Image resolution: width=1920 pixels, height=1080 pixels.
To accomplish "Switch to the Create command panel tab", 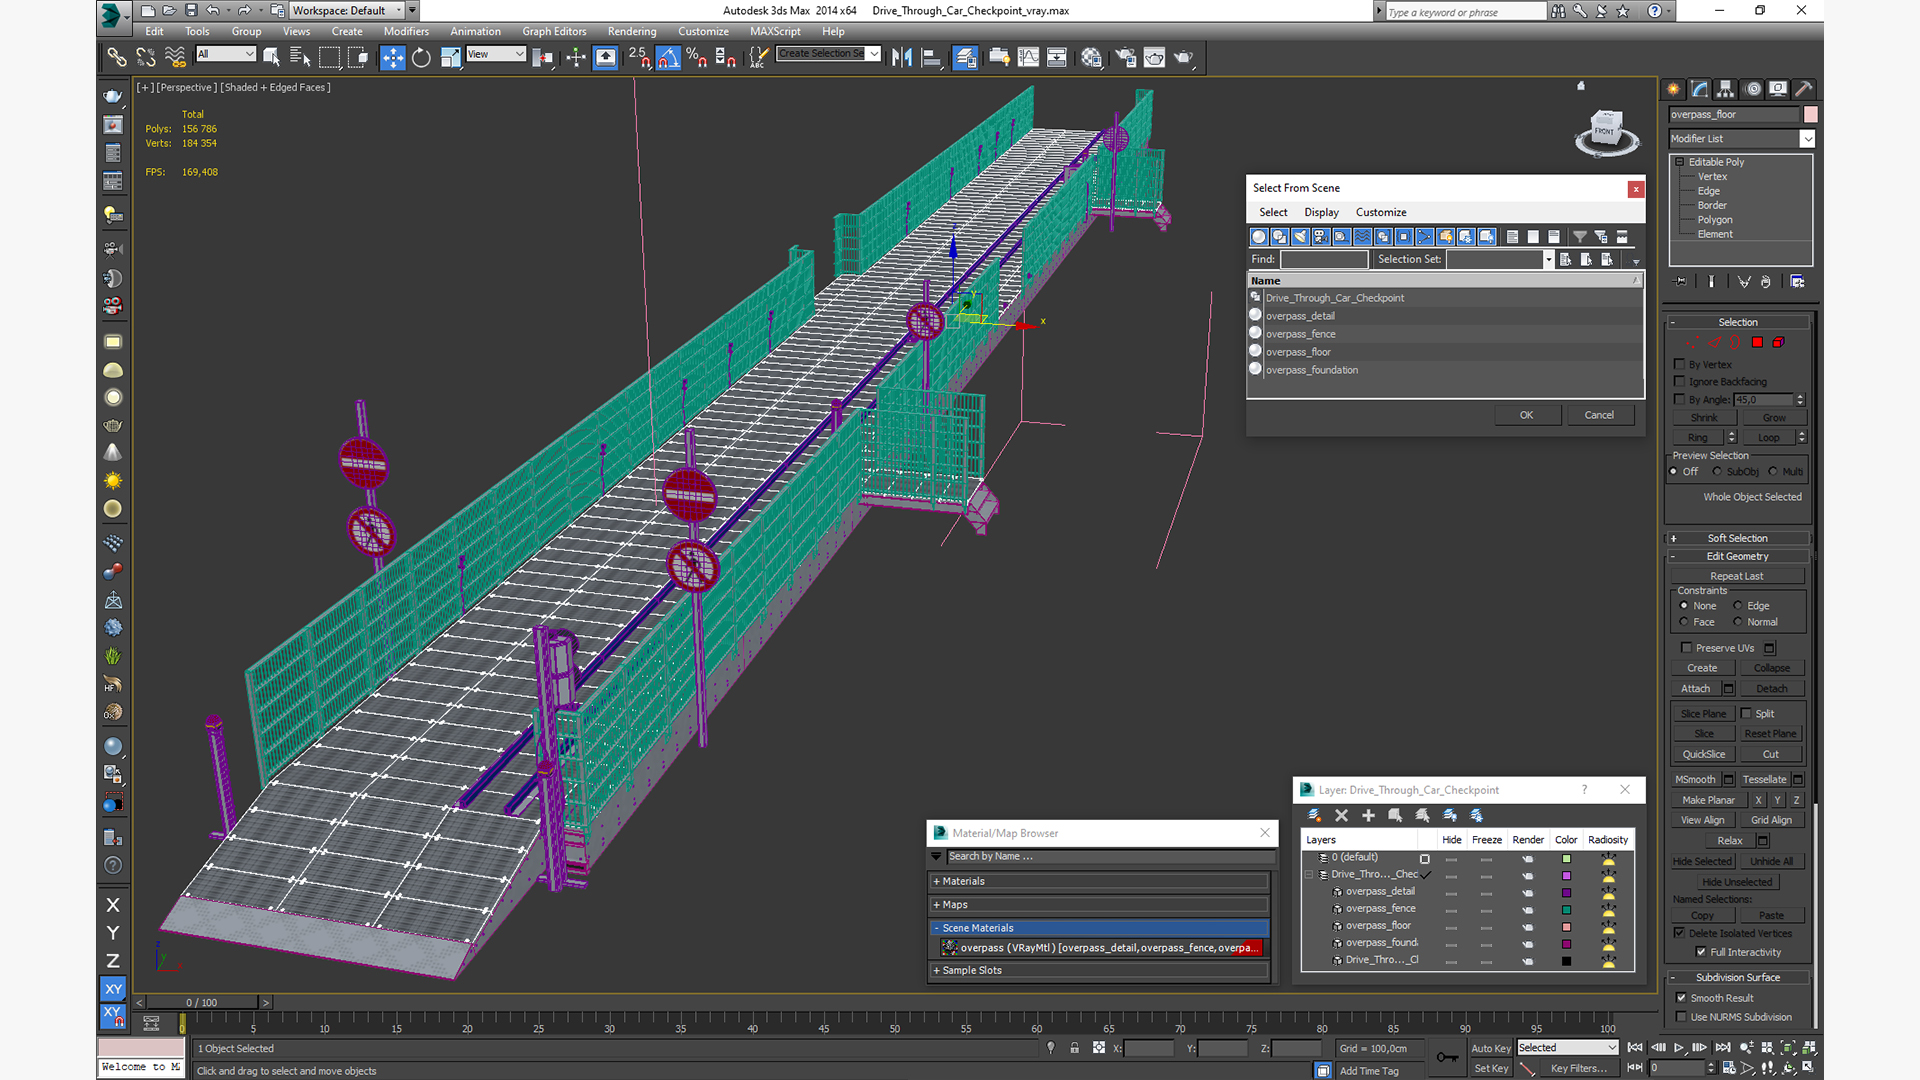I will click(1673, 89).
